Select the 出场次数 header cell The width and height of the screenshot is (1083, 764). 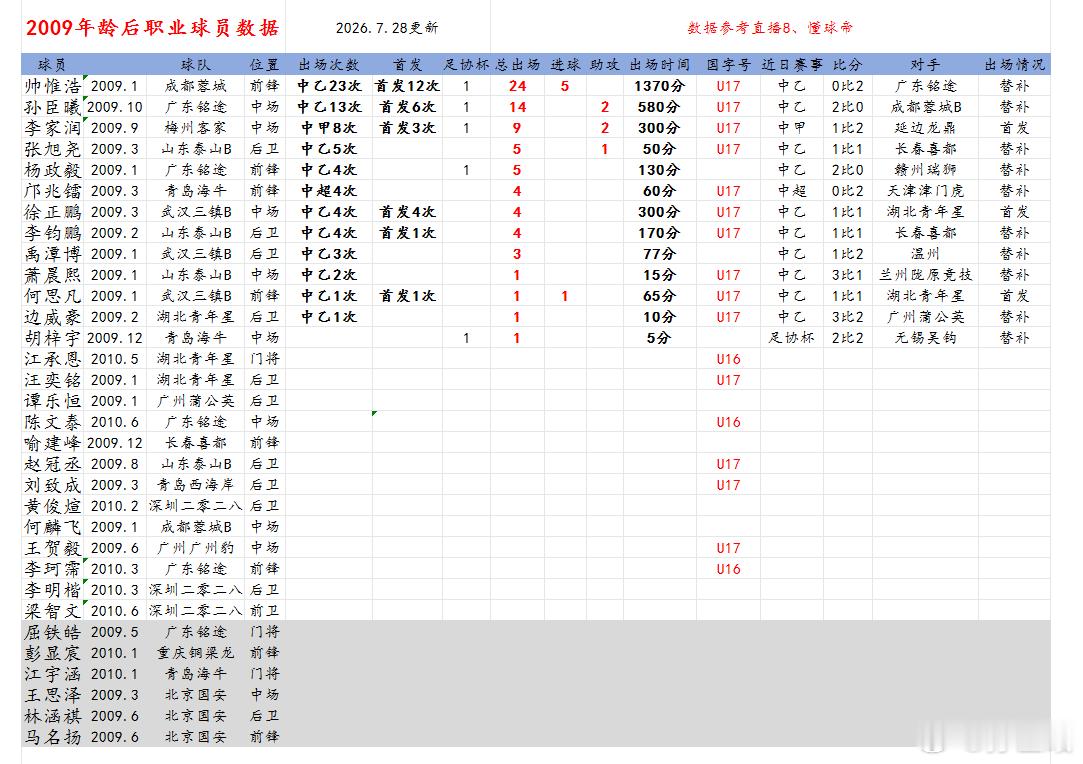click(x=329, y=65)
